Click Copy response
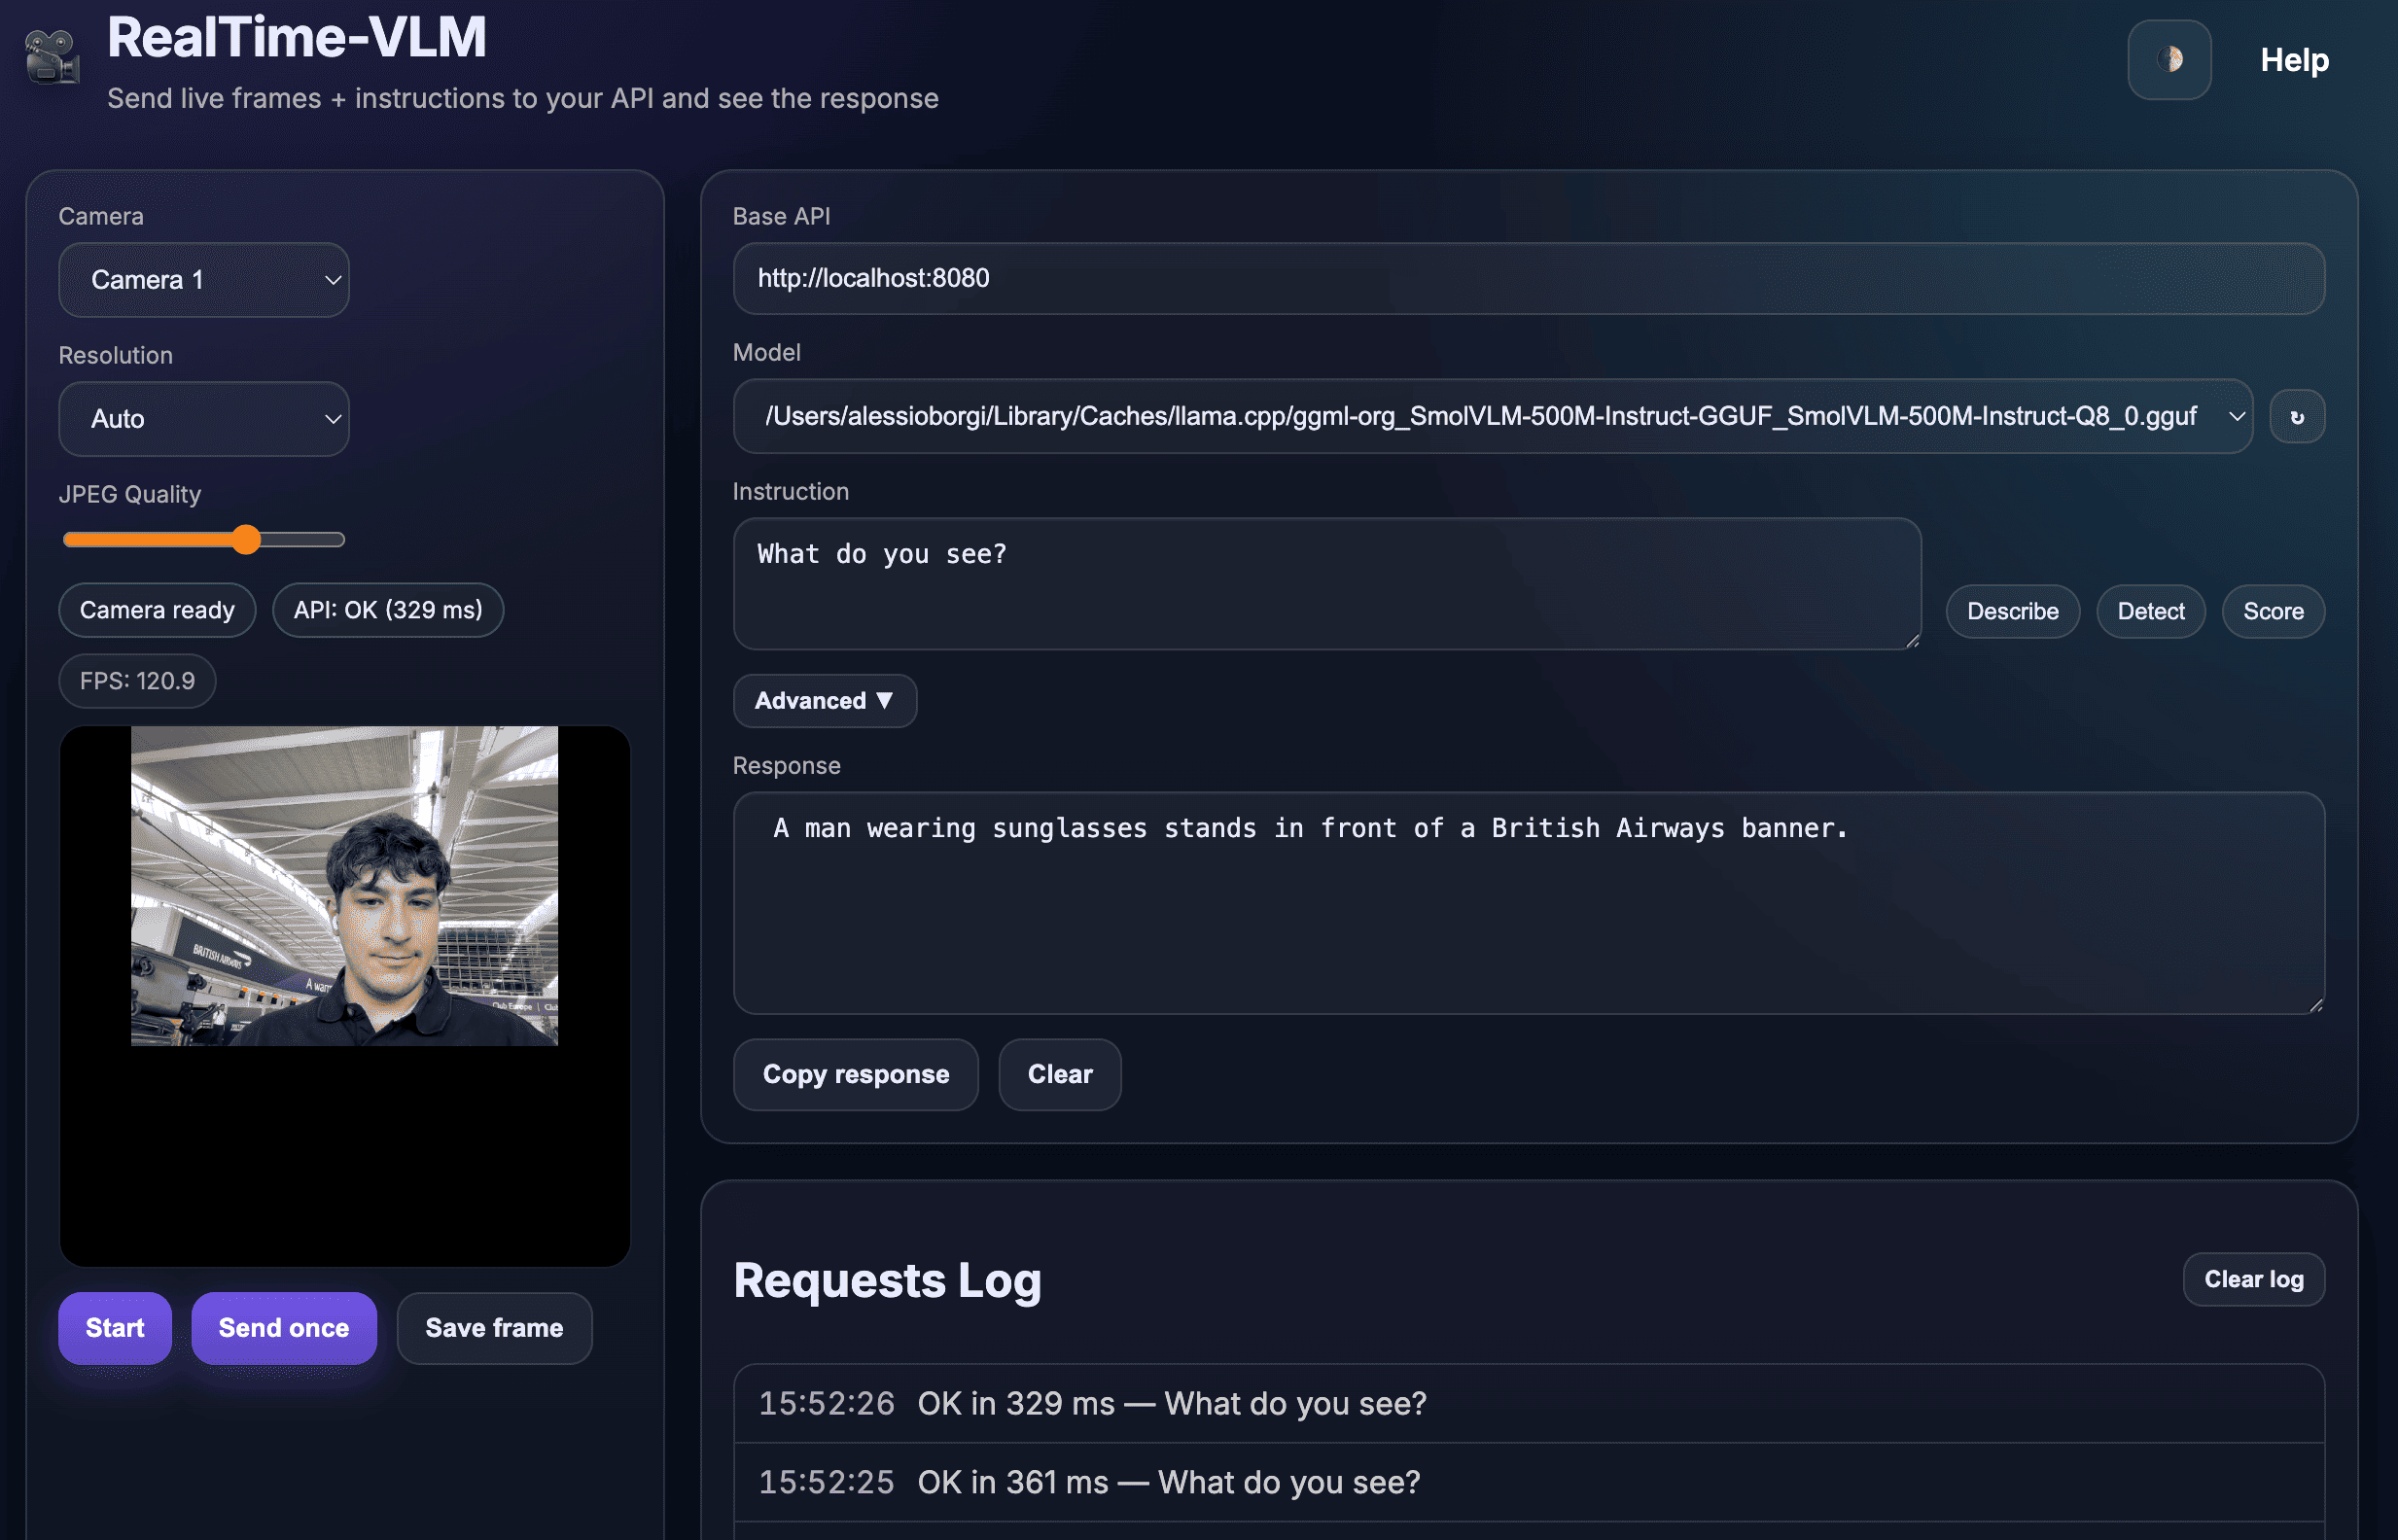Viewport: 2398px width, 1540px height. click(855, 1074)
